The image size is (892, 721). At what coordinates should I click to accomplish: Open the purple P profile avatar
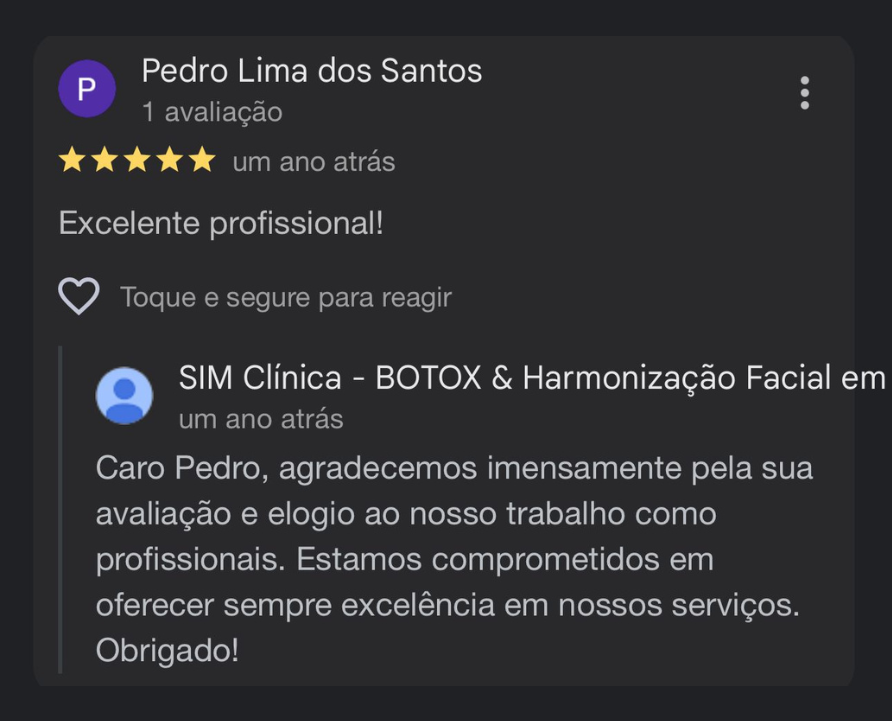(x=87, y=89)
